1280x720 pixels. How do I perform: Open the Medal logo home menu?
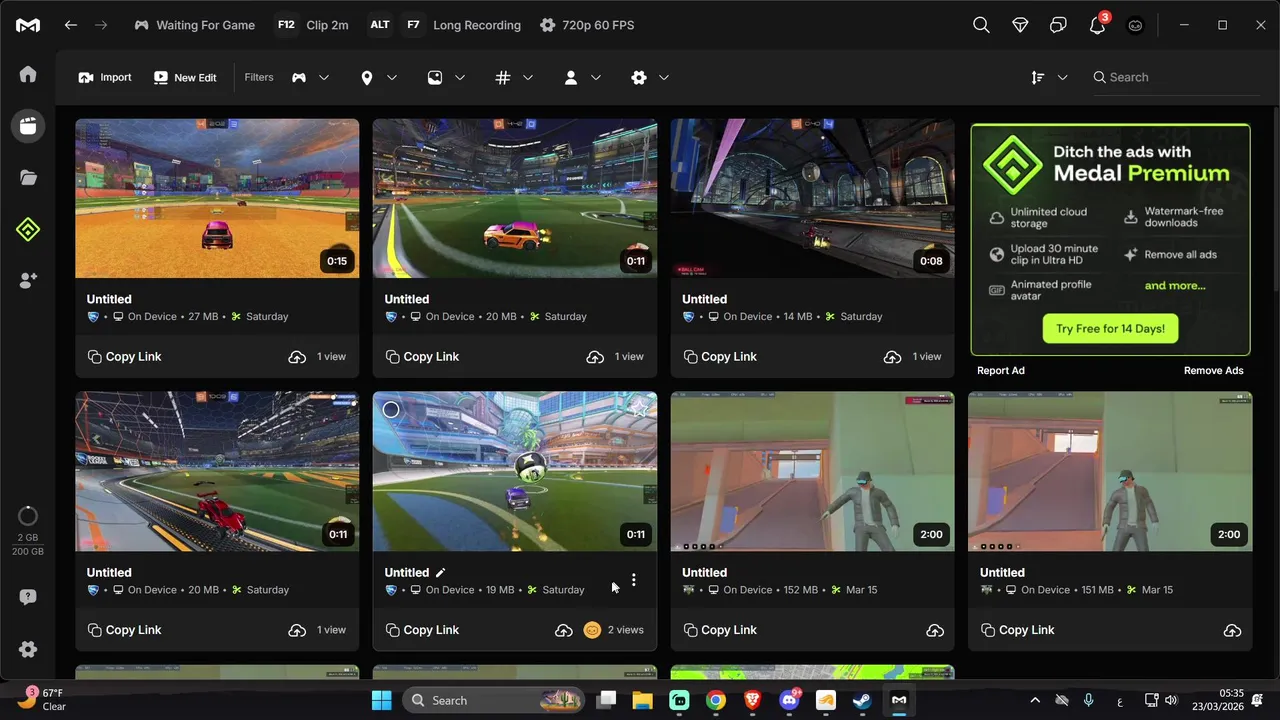pos(28,25)
